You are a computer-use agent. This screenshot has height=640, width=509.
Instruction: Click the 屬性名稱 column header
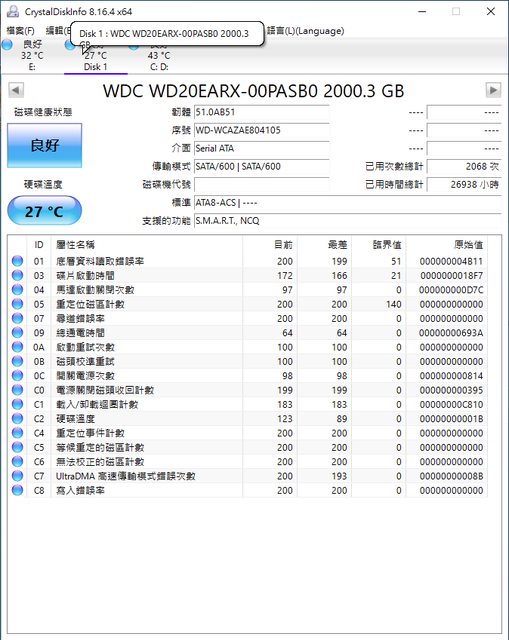(75, 244)
